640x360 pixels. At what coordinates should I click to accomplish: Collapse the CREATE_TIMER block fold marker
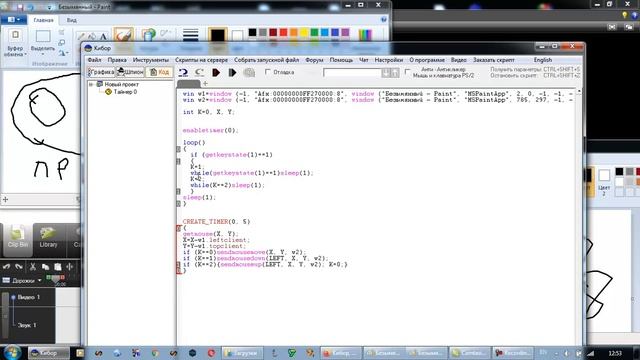[178, 228]
